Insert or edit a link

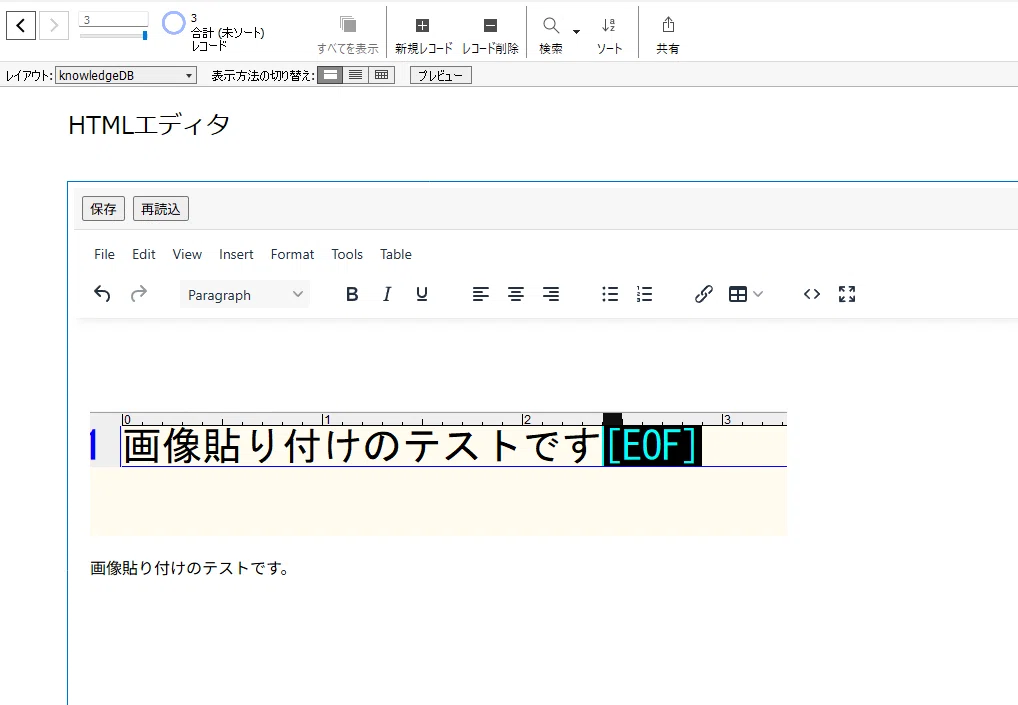pyautogui.click(x=703, y=294)
